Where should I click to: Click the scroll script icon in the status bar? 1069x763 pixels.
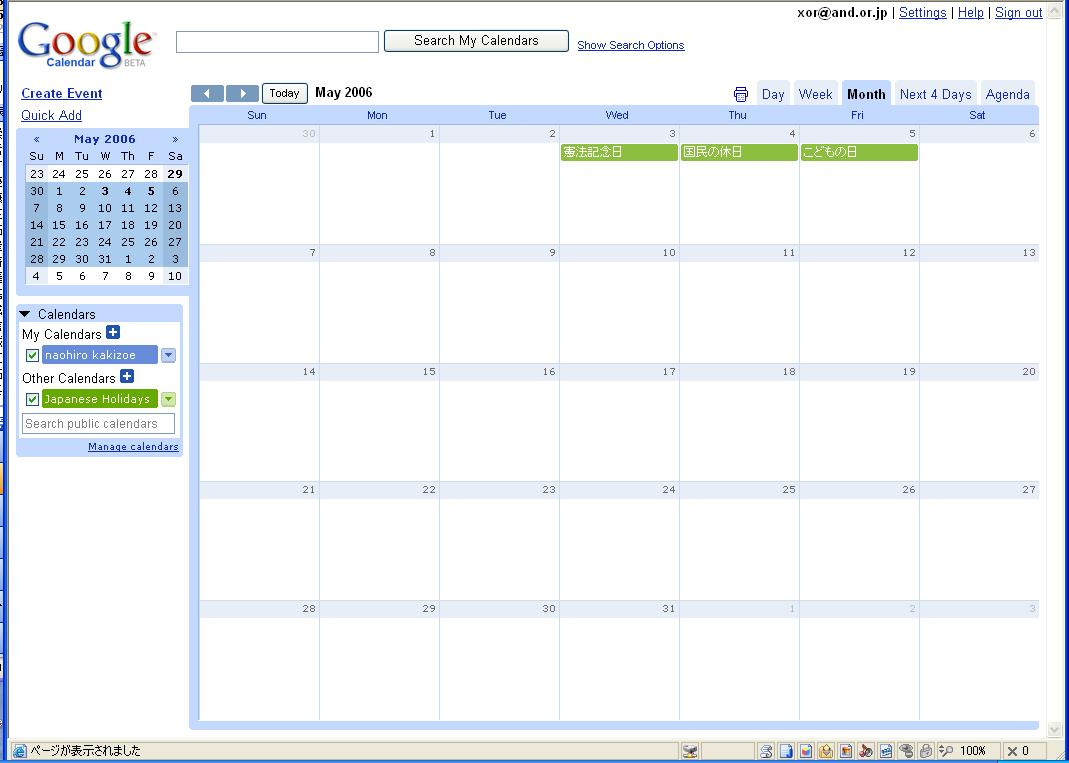(x=766, y=751)
